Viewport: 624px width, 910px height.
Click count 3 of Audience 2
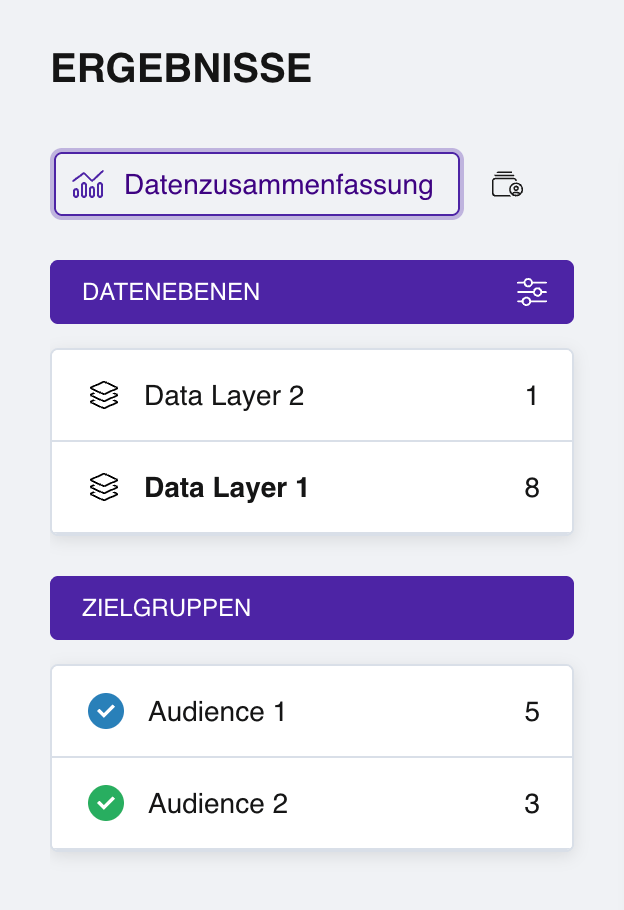point(532,804)
